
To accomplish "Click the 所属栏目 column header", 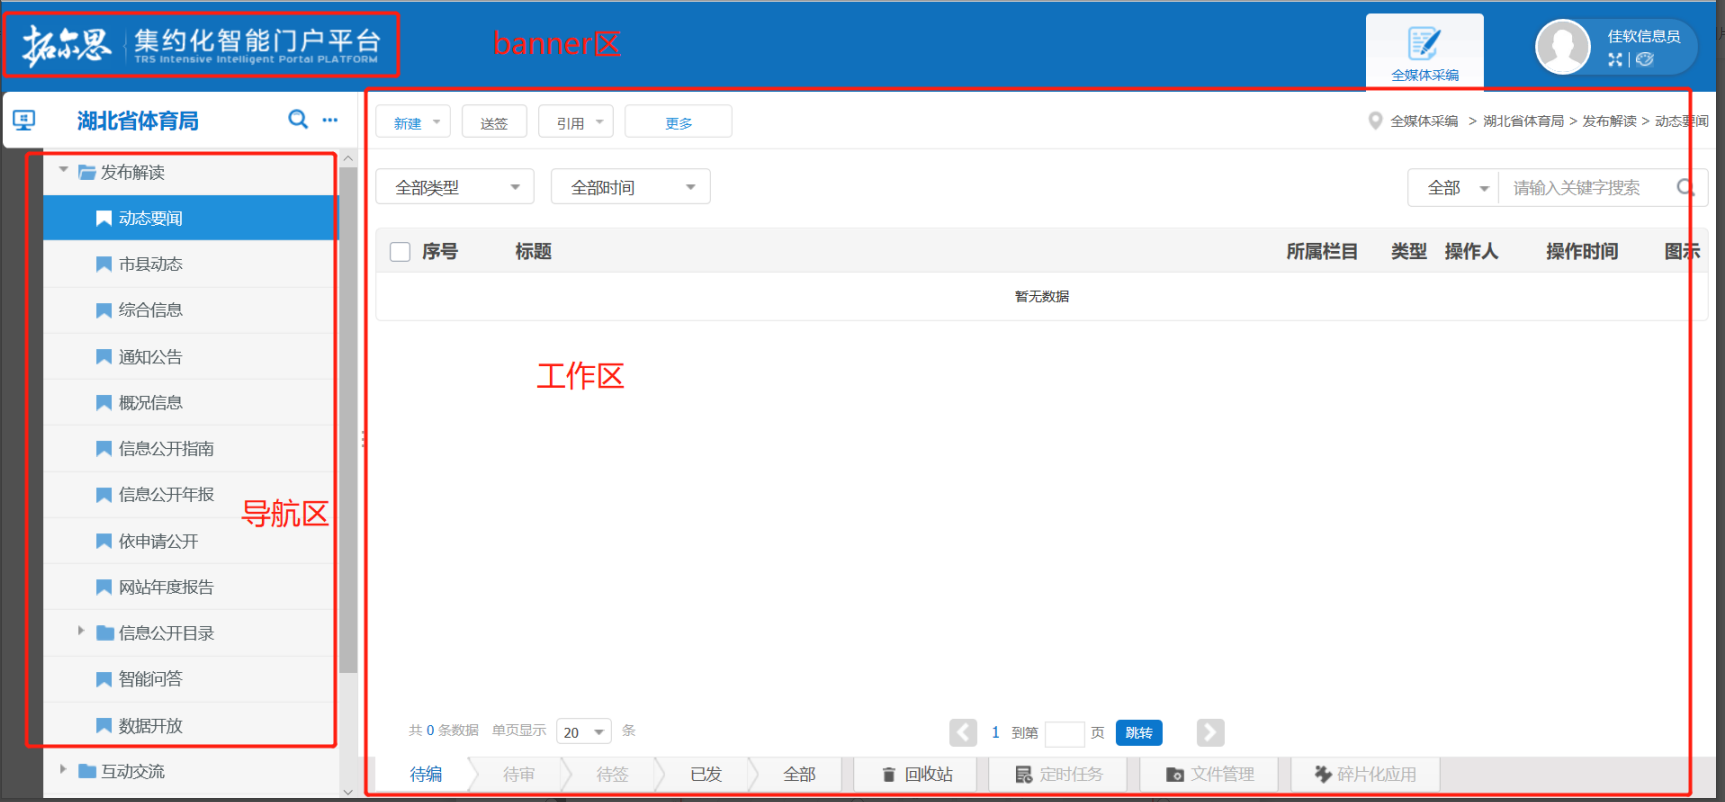I will click(x=1322, y=251).
